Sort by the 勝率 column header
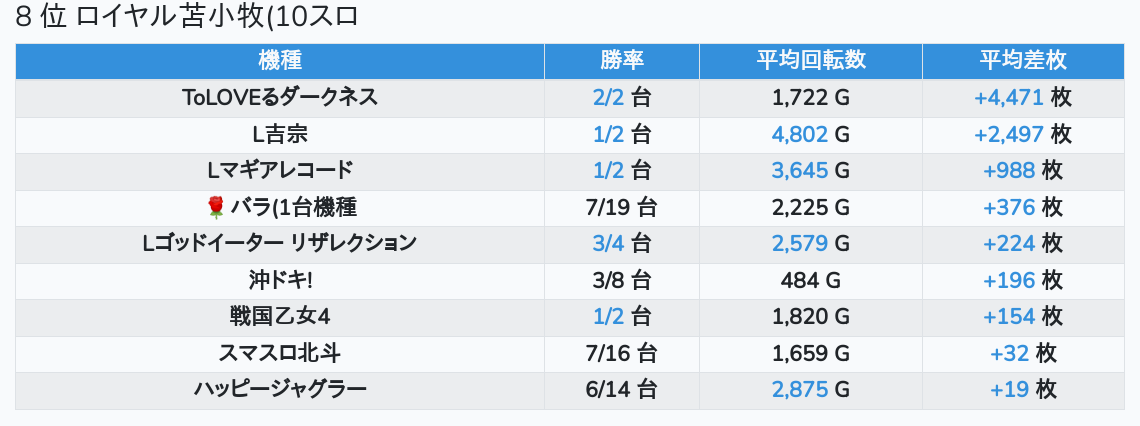The height and width of the screenshot is (426, 1140). [622, 61]
